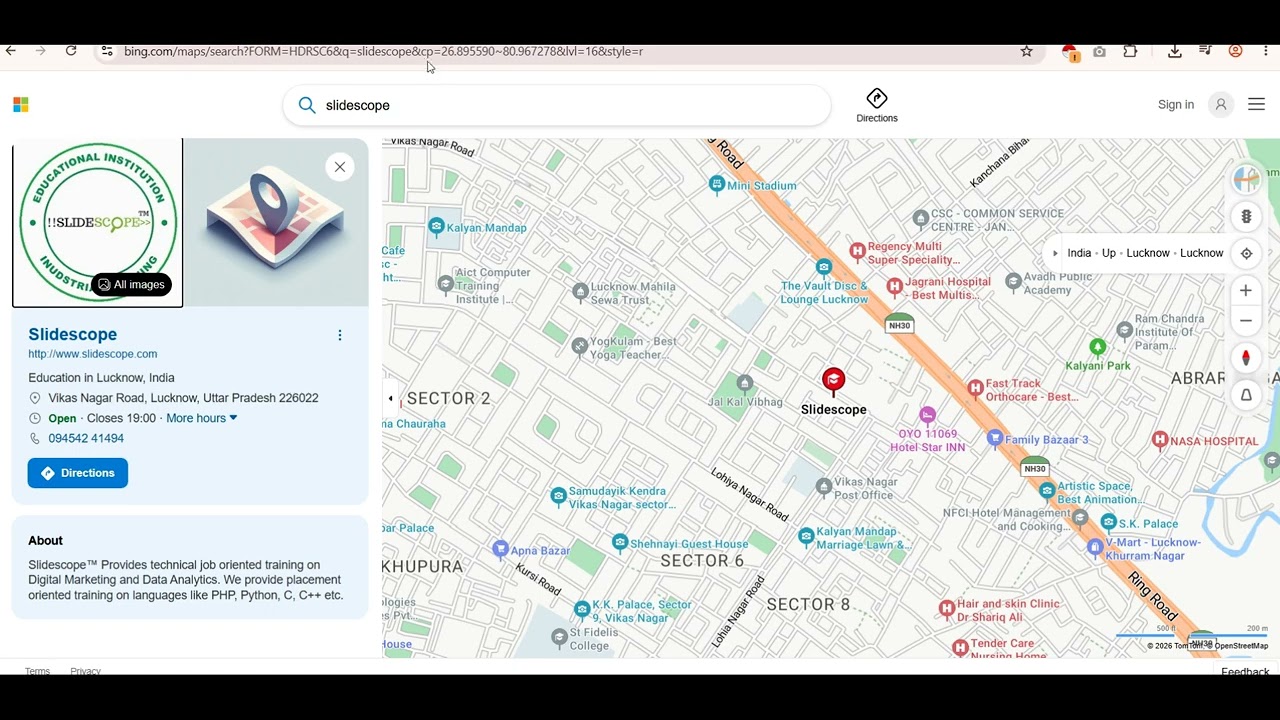Visit http://www.slidescope.com
The image size is (1280, 720).
point(92,354)
